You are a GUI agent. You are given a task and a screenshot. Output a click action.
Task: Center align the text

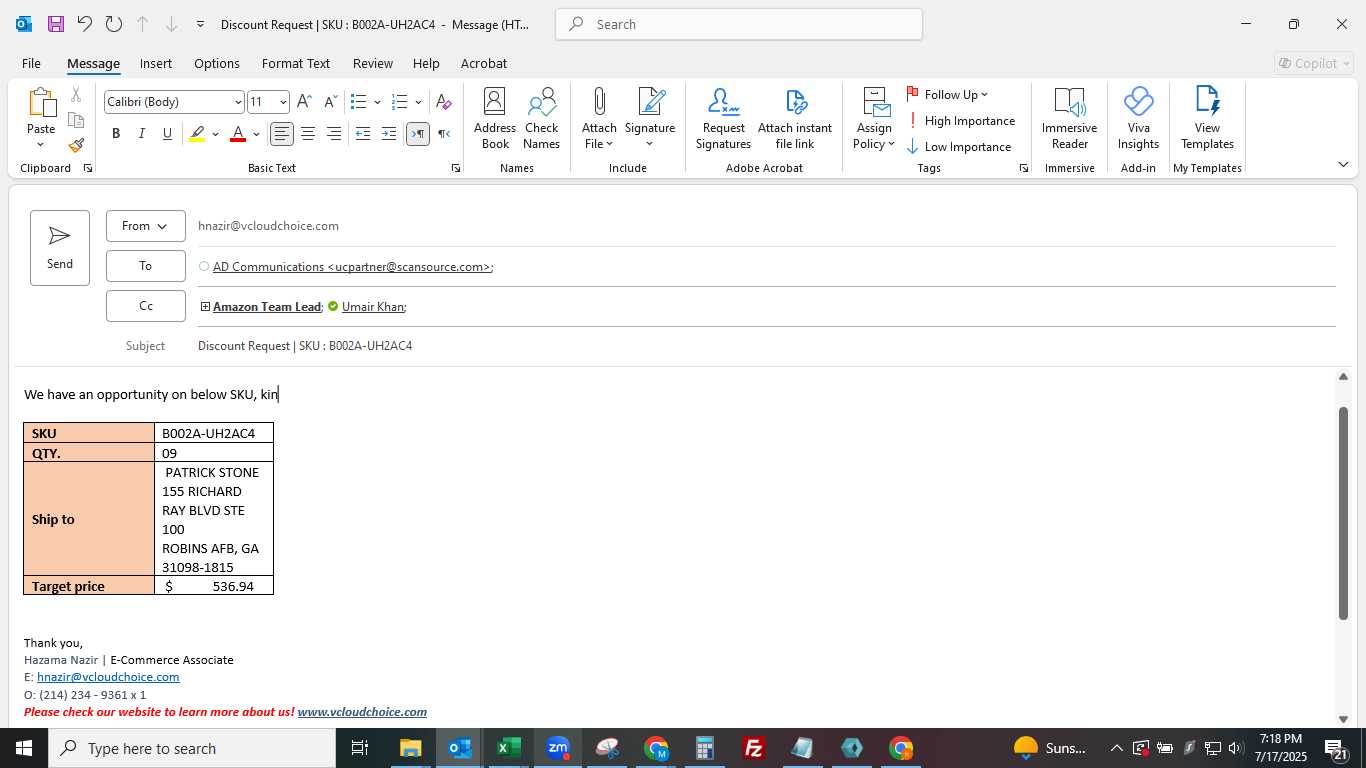click(x=308, y=134)
